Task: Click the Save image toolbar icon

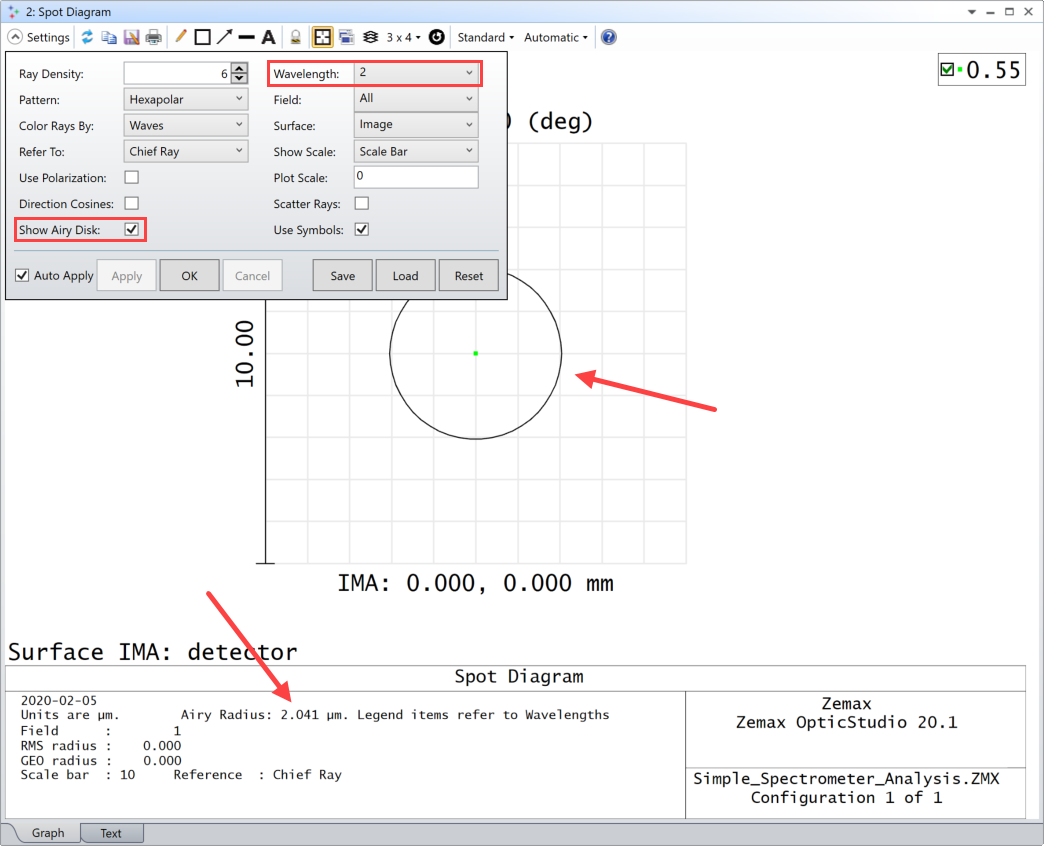Action: coord(132,37)
